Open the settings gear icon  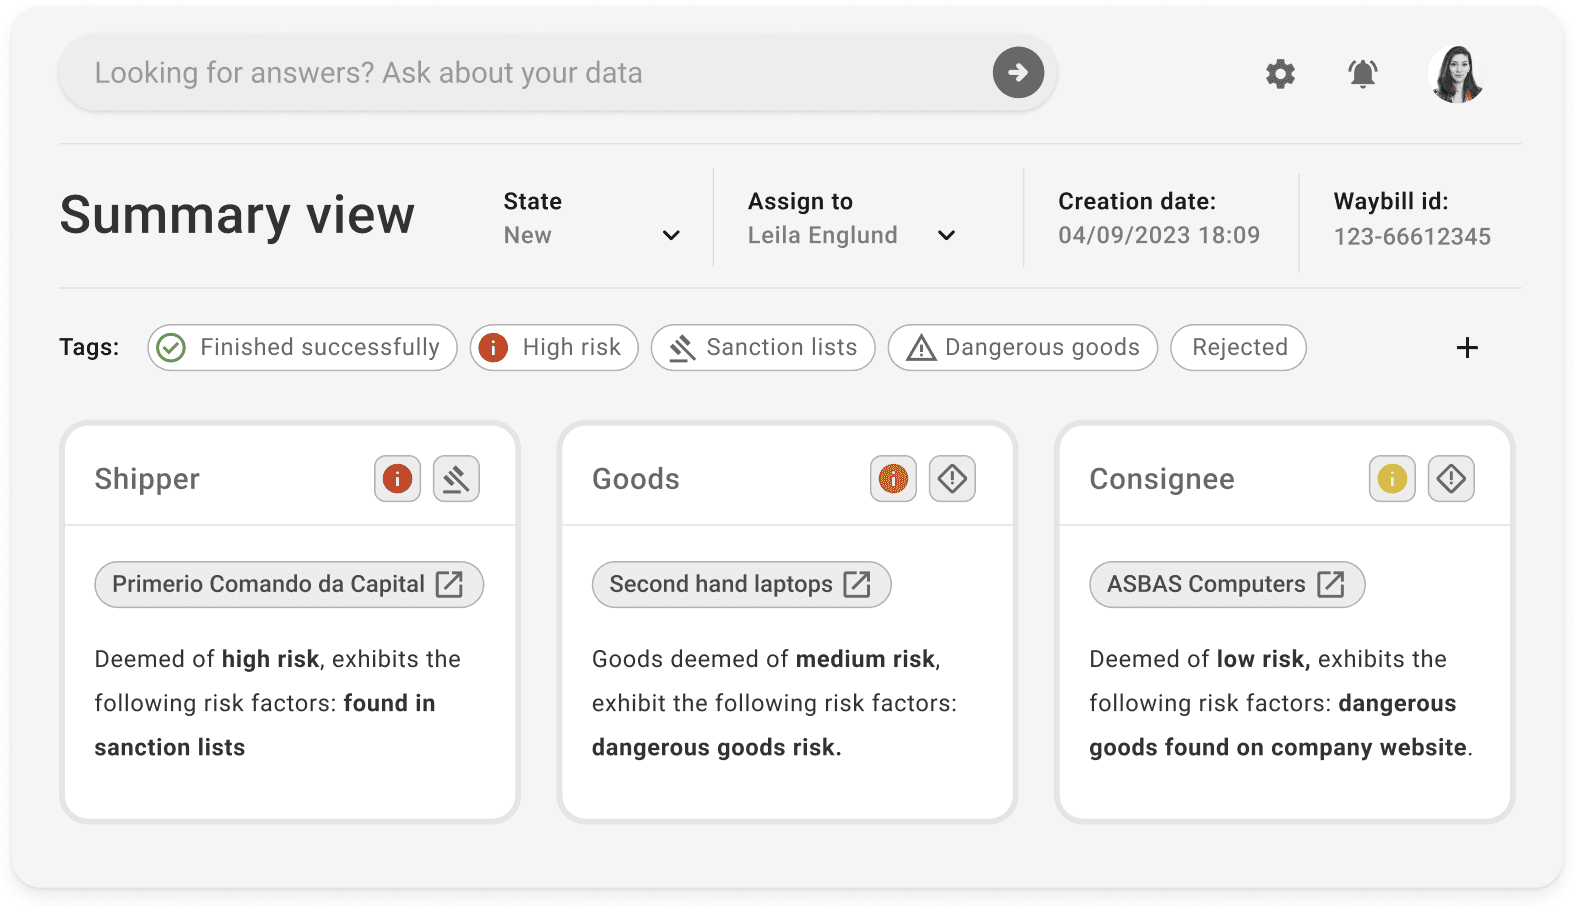tap(1280, 74)
